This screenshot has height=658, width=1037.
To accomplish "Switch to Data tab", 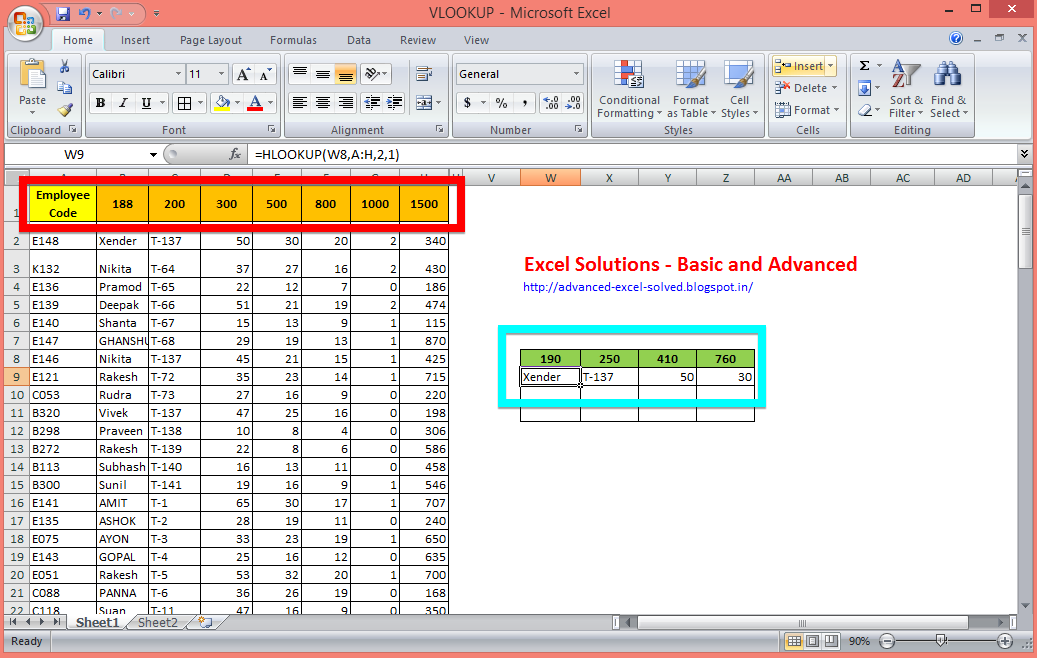I will [x=358, y=40].
